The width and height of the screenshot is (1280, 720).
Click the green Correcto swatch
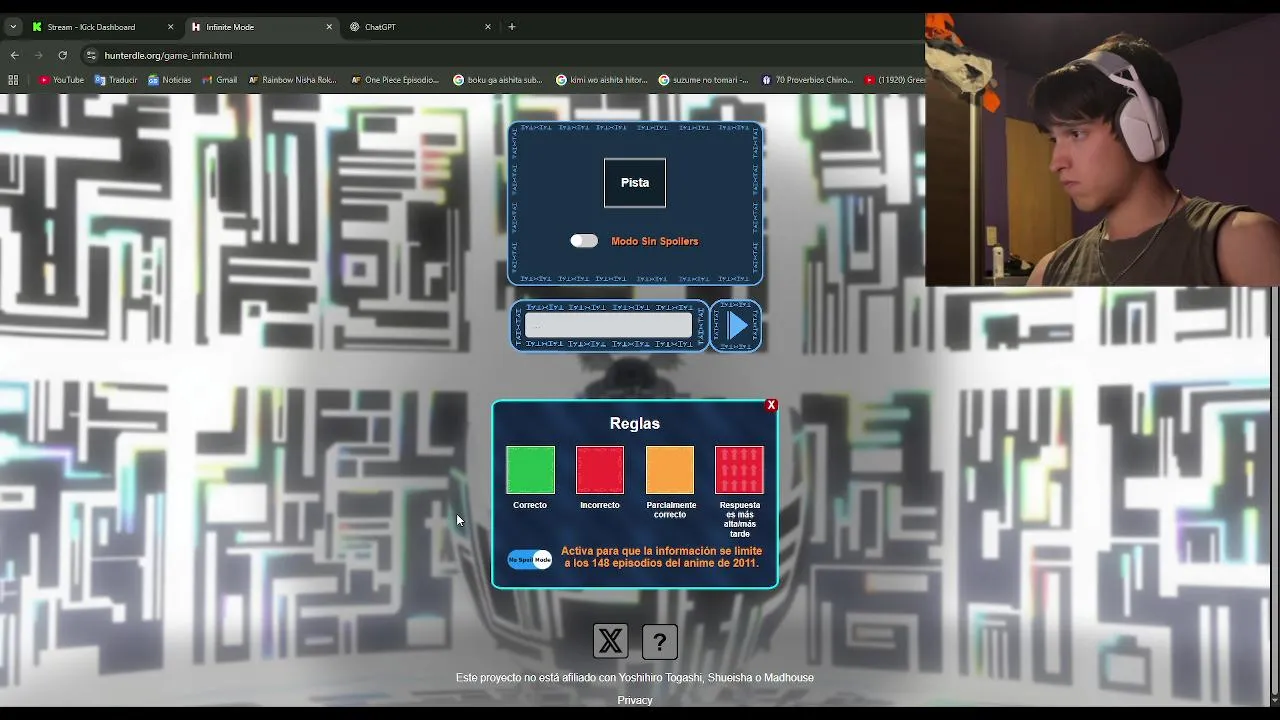click(530, 470)
